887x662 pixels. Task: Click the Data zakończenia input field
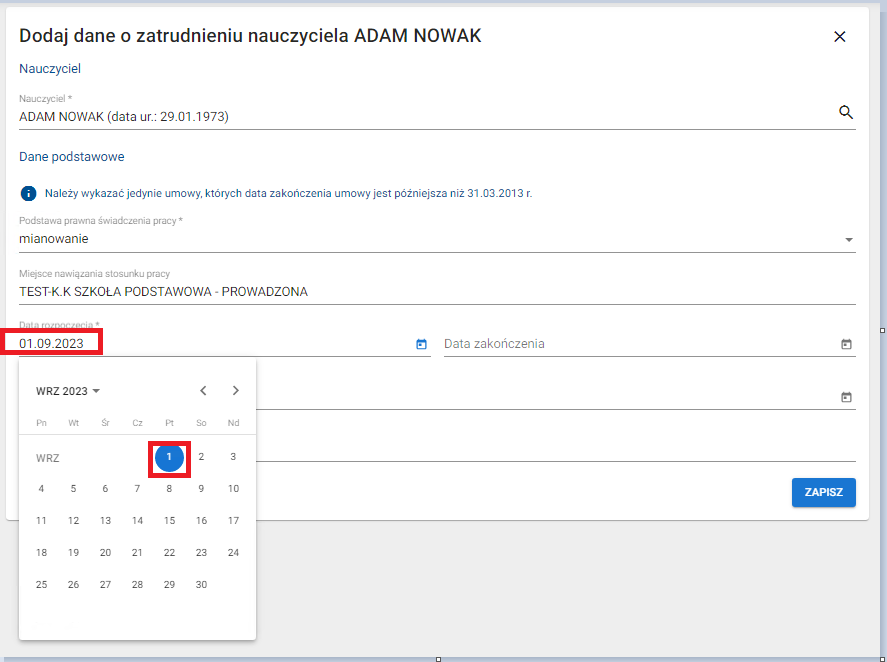[640, 344]
